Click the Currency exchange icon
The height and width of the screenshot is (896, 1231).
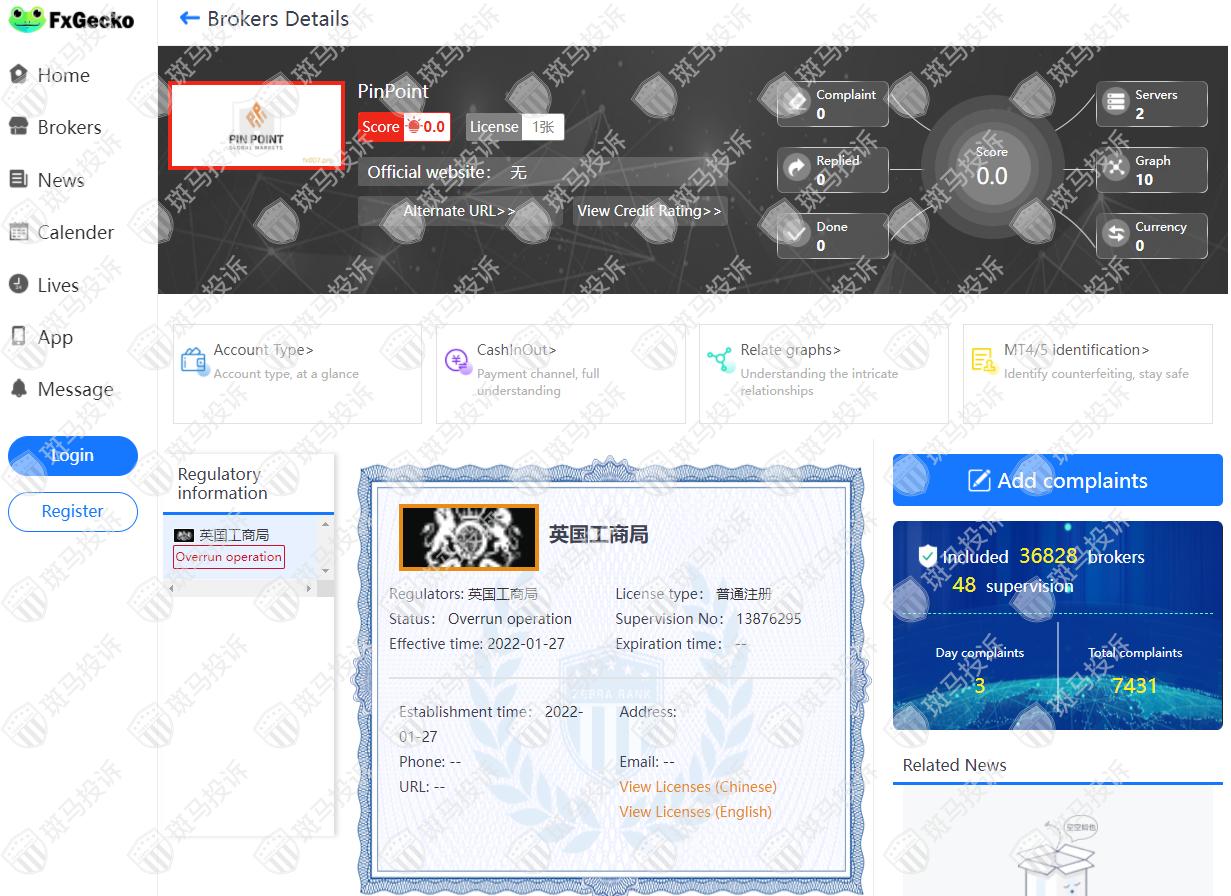(x=1115, y=234)
